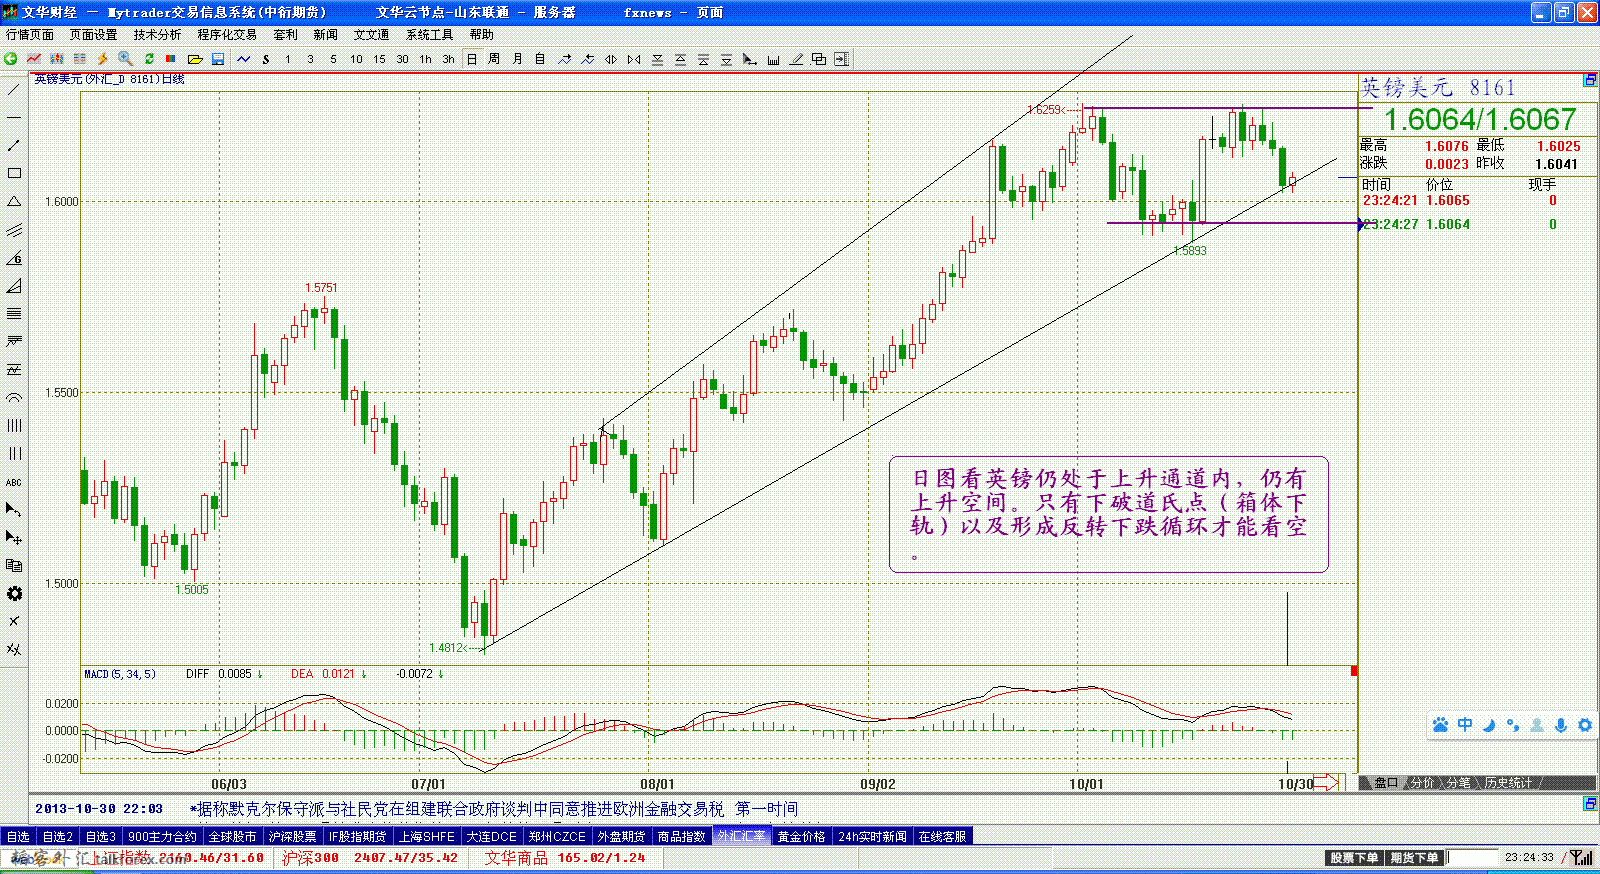Click the blue tick-line chart icon

243,59
